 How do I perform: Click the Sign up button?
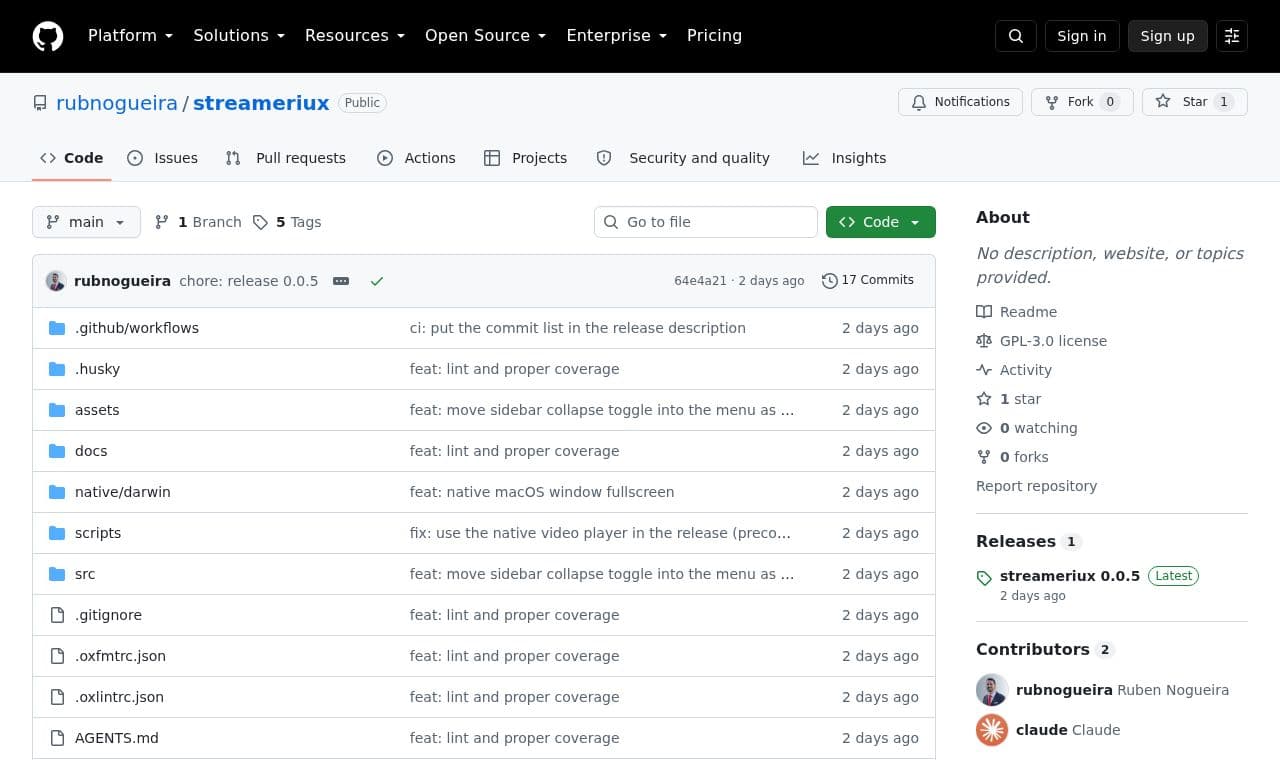1168,36
